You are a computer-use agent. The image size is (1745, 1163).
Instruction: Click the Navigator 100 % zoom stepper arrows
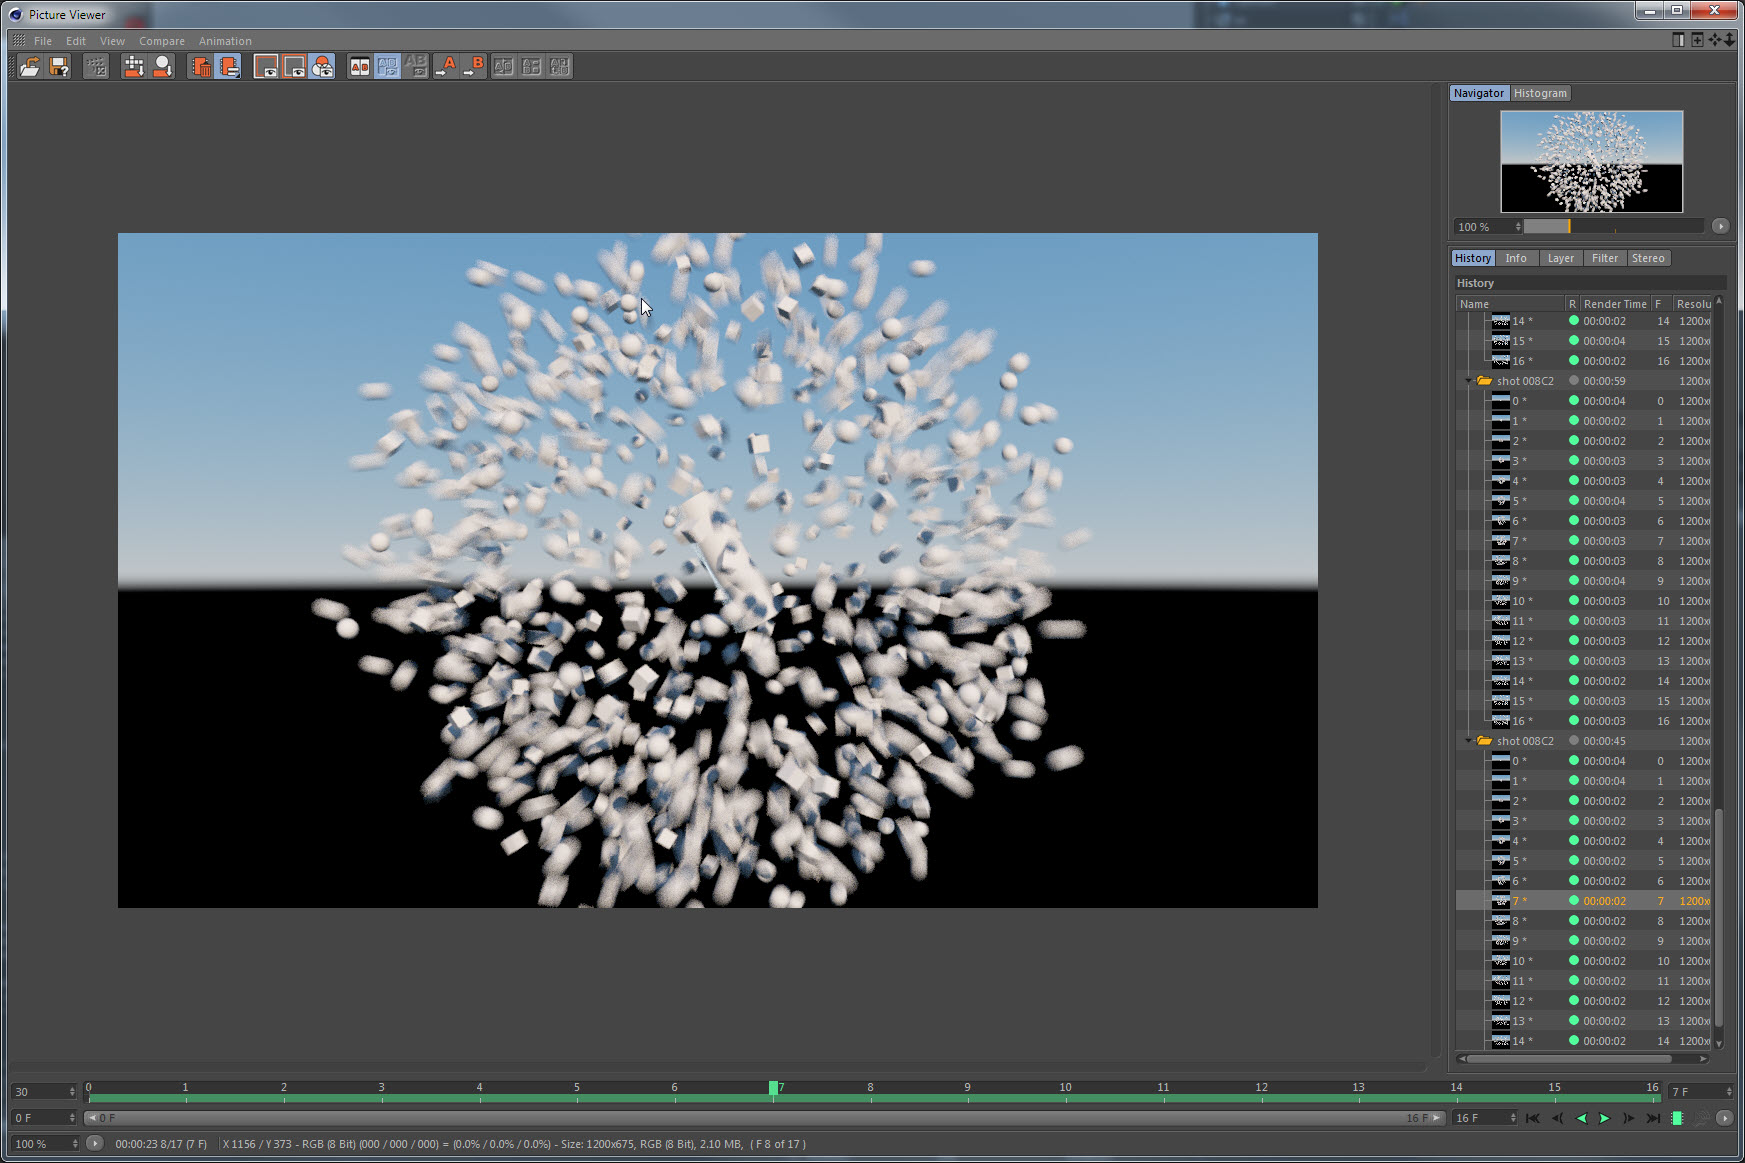1518,227
